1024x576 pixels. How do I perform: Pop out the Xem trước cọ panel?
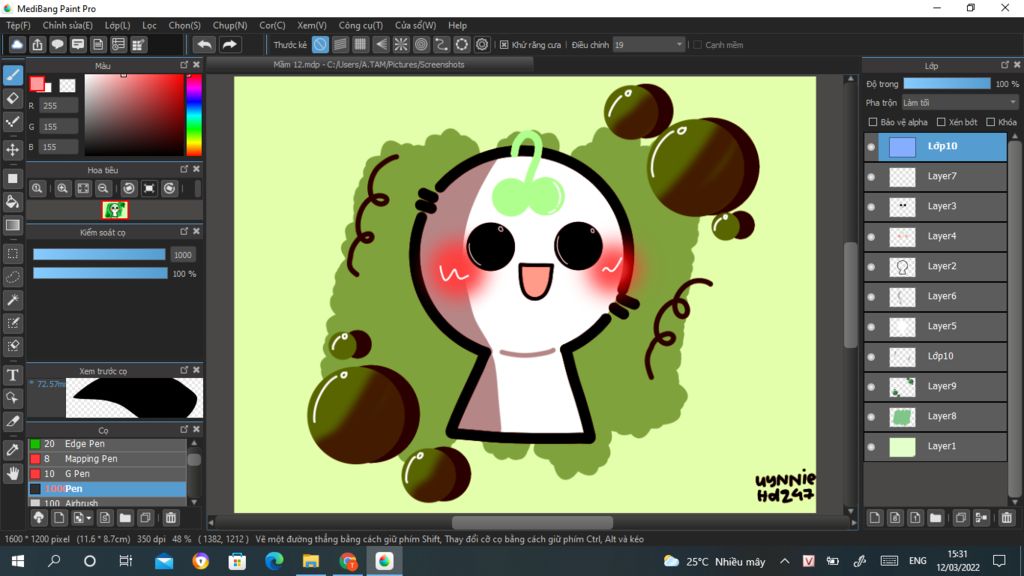[x=184, y=370]
